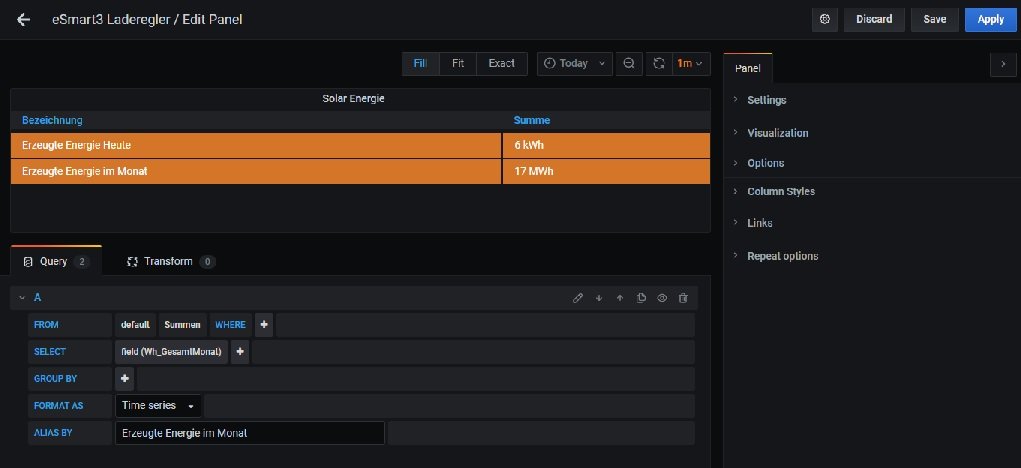This screenshot has width=1021, height=468.
Task: Open dashboard settings gear icon
Action: [824, 19]
